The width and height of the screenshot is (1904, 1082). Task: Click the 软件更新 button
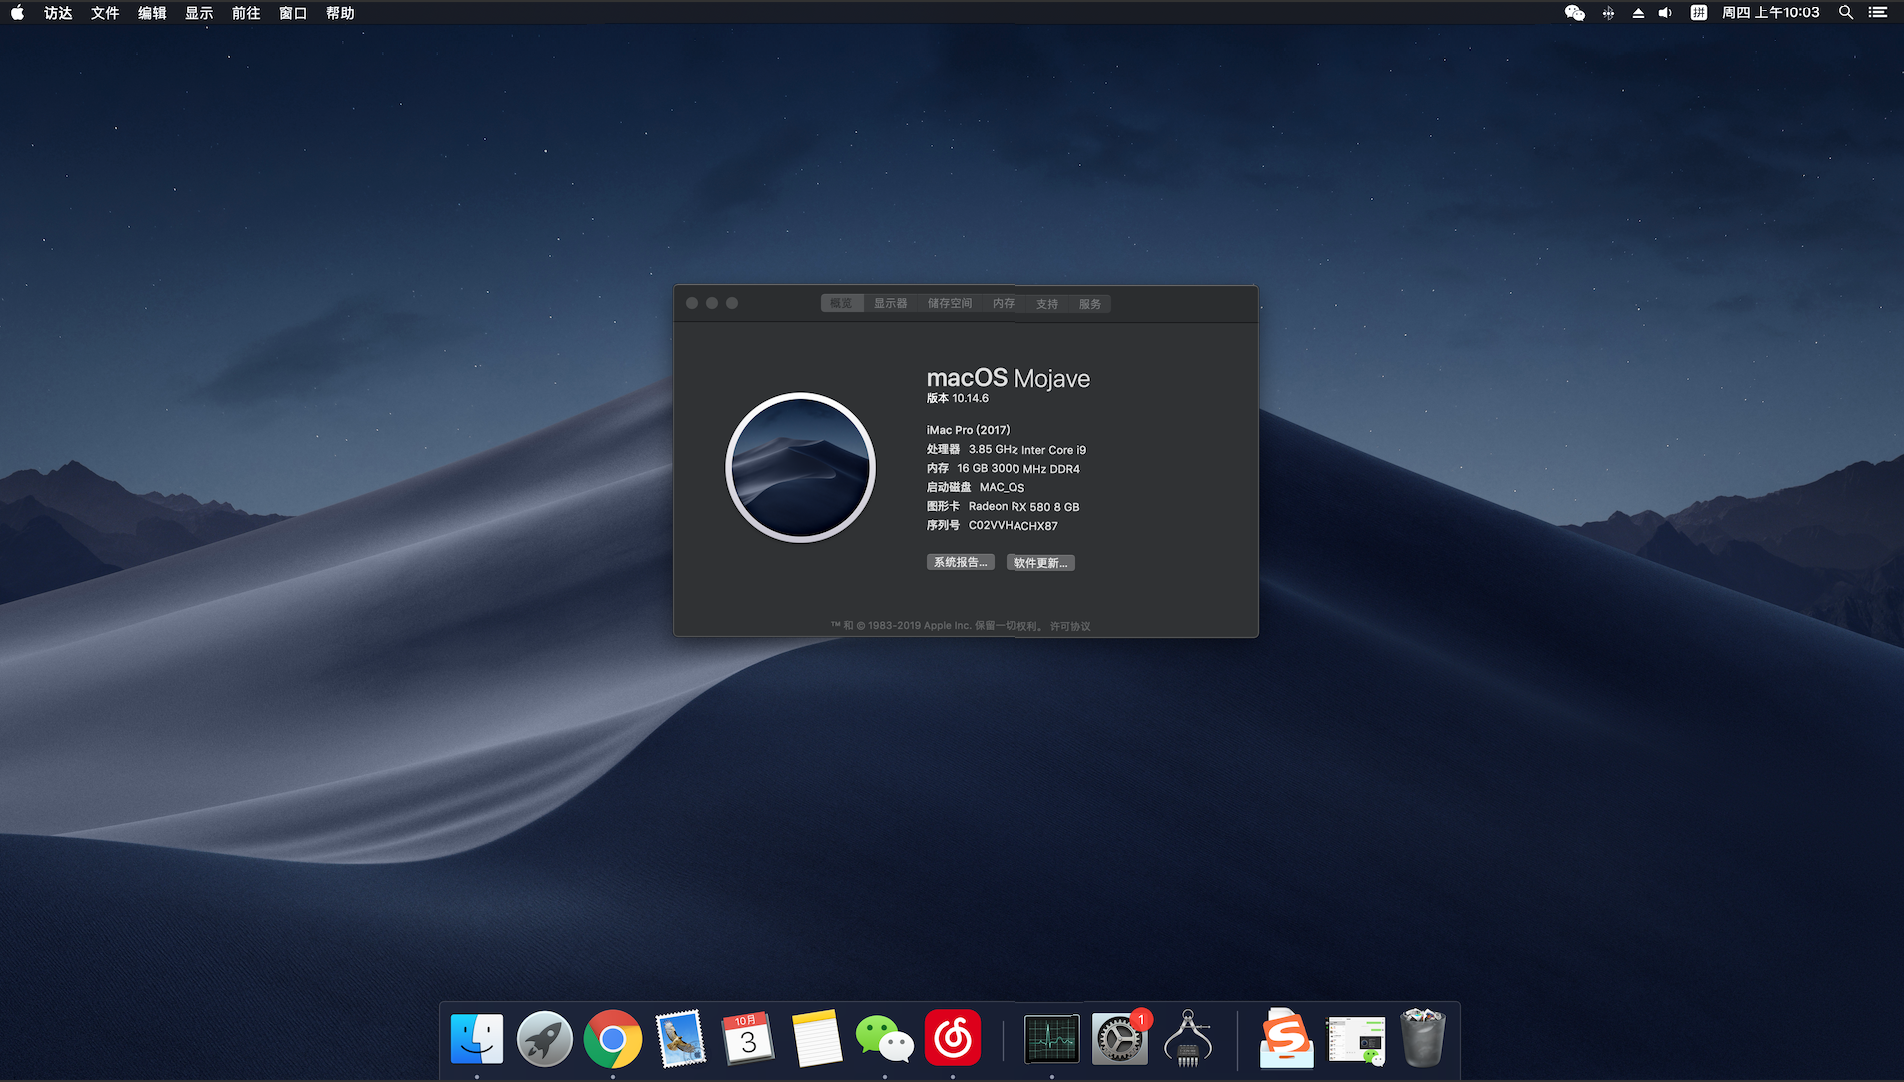(1040, 561)
